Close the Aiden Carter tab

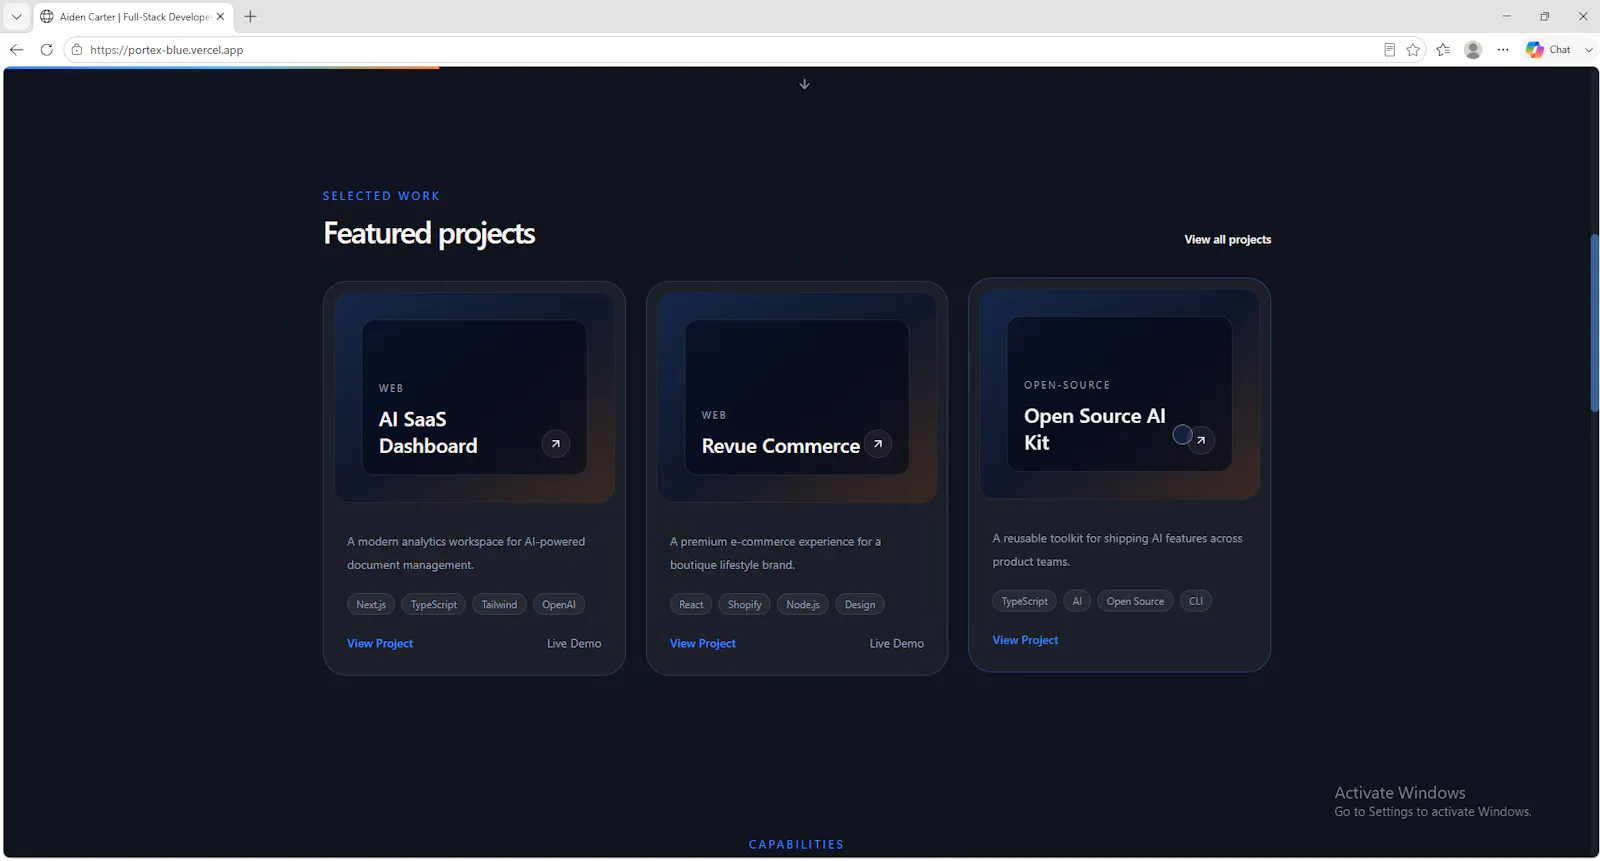pyautogui.click(x=220, y=16)
